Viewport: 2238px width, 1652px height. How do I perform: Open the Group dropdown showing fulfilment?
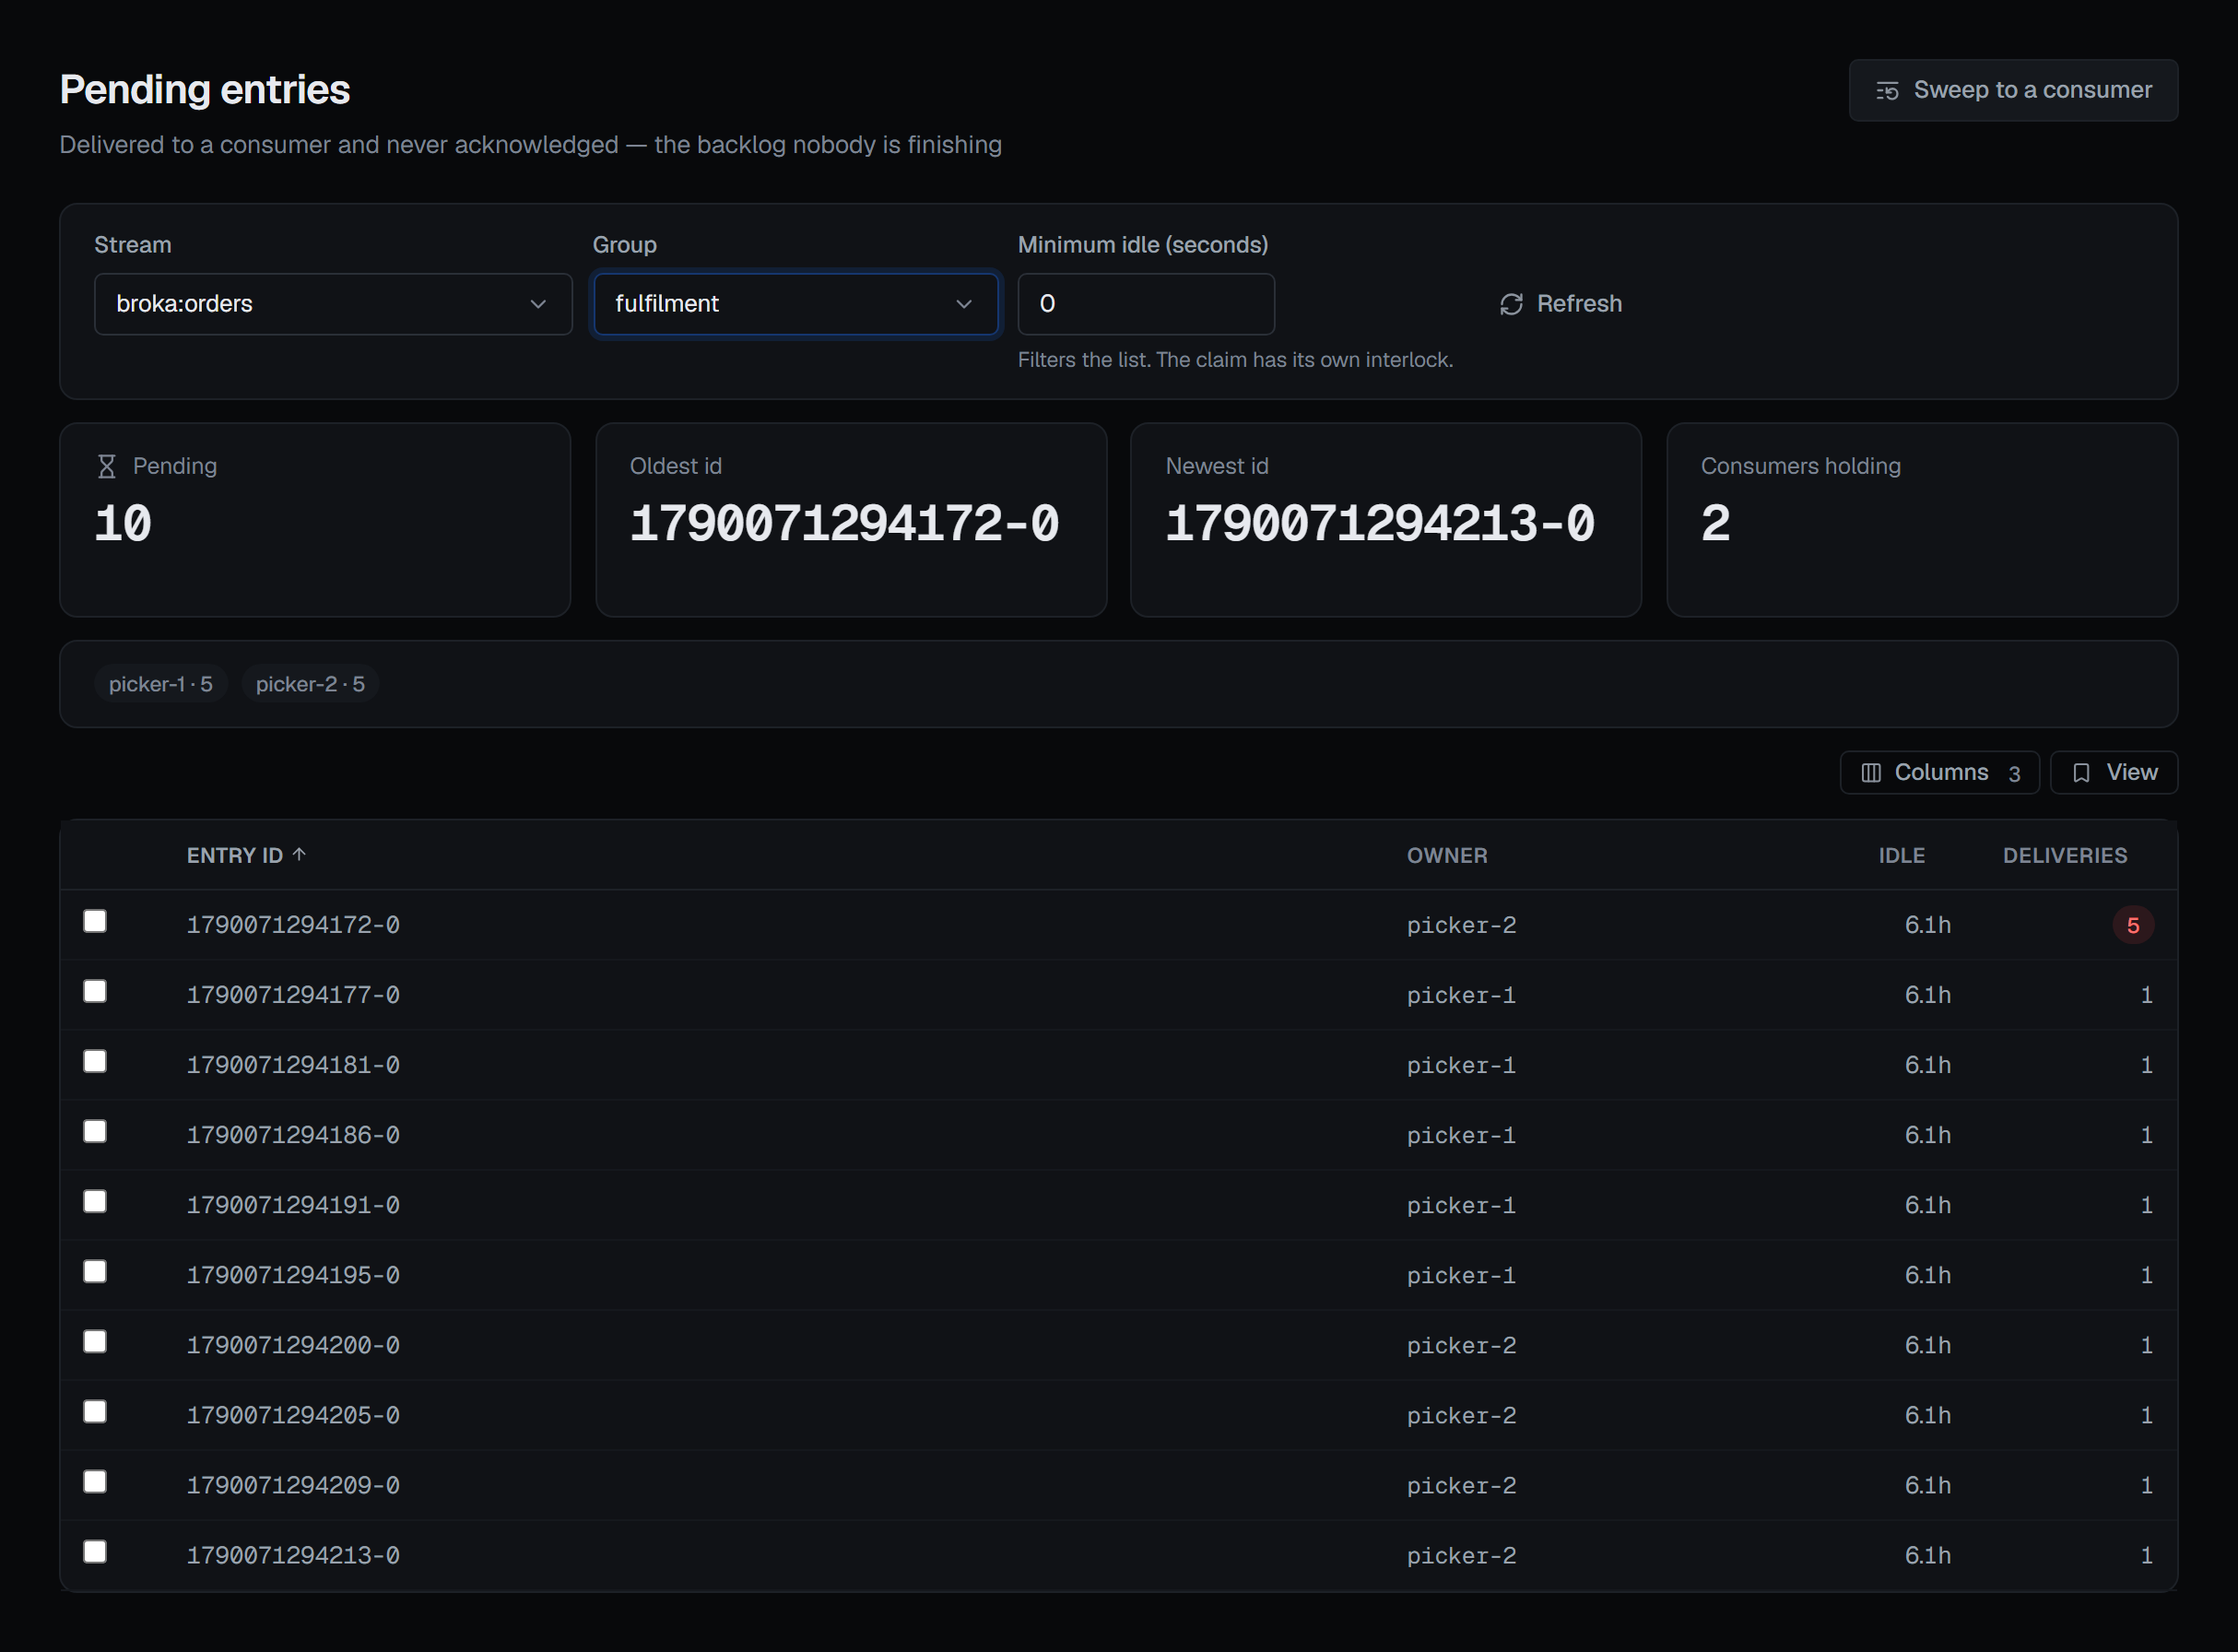tap(796, 304)
